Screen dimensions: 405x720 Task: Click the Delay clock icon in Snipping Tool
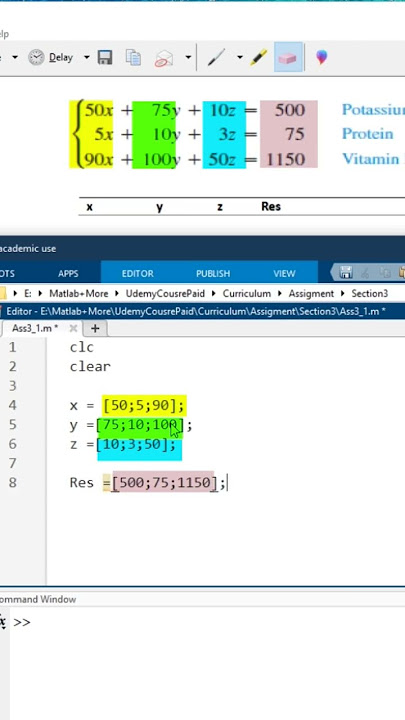[36, 57]
